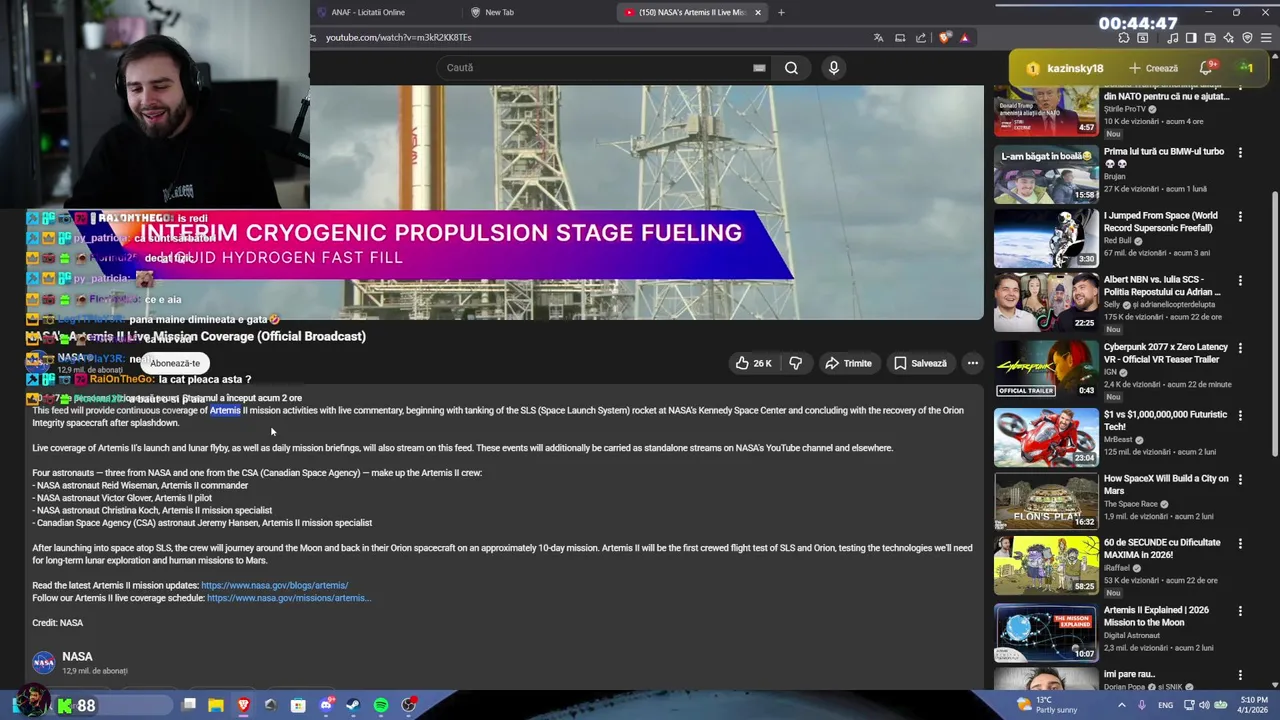Open the Leo AI sparkle icon
This screenshot has height=720, width=1280.
tap(1228, 38)
